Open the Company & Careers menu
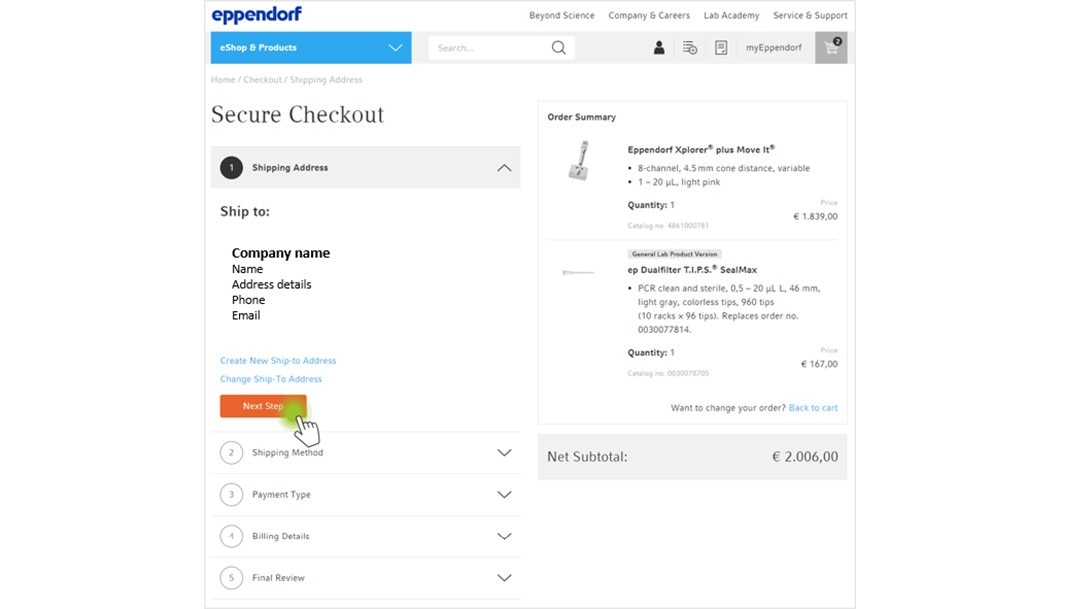 coord(649,15)
